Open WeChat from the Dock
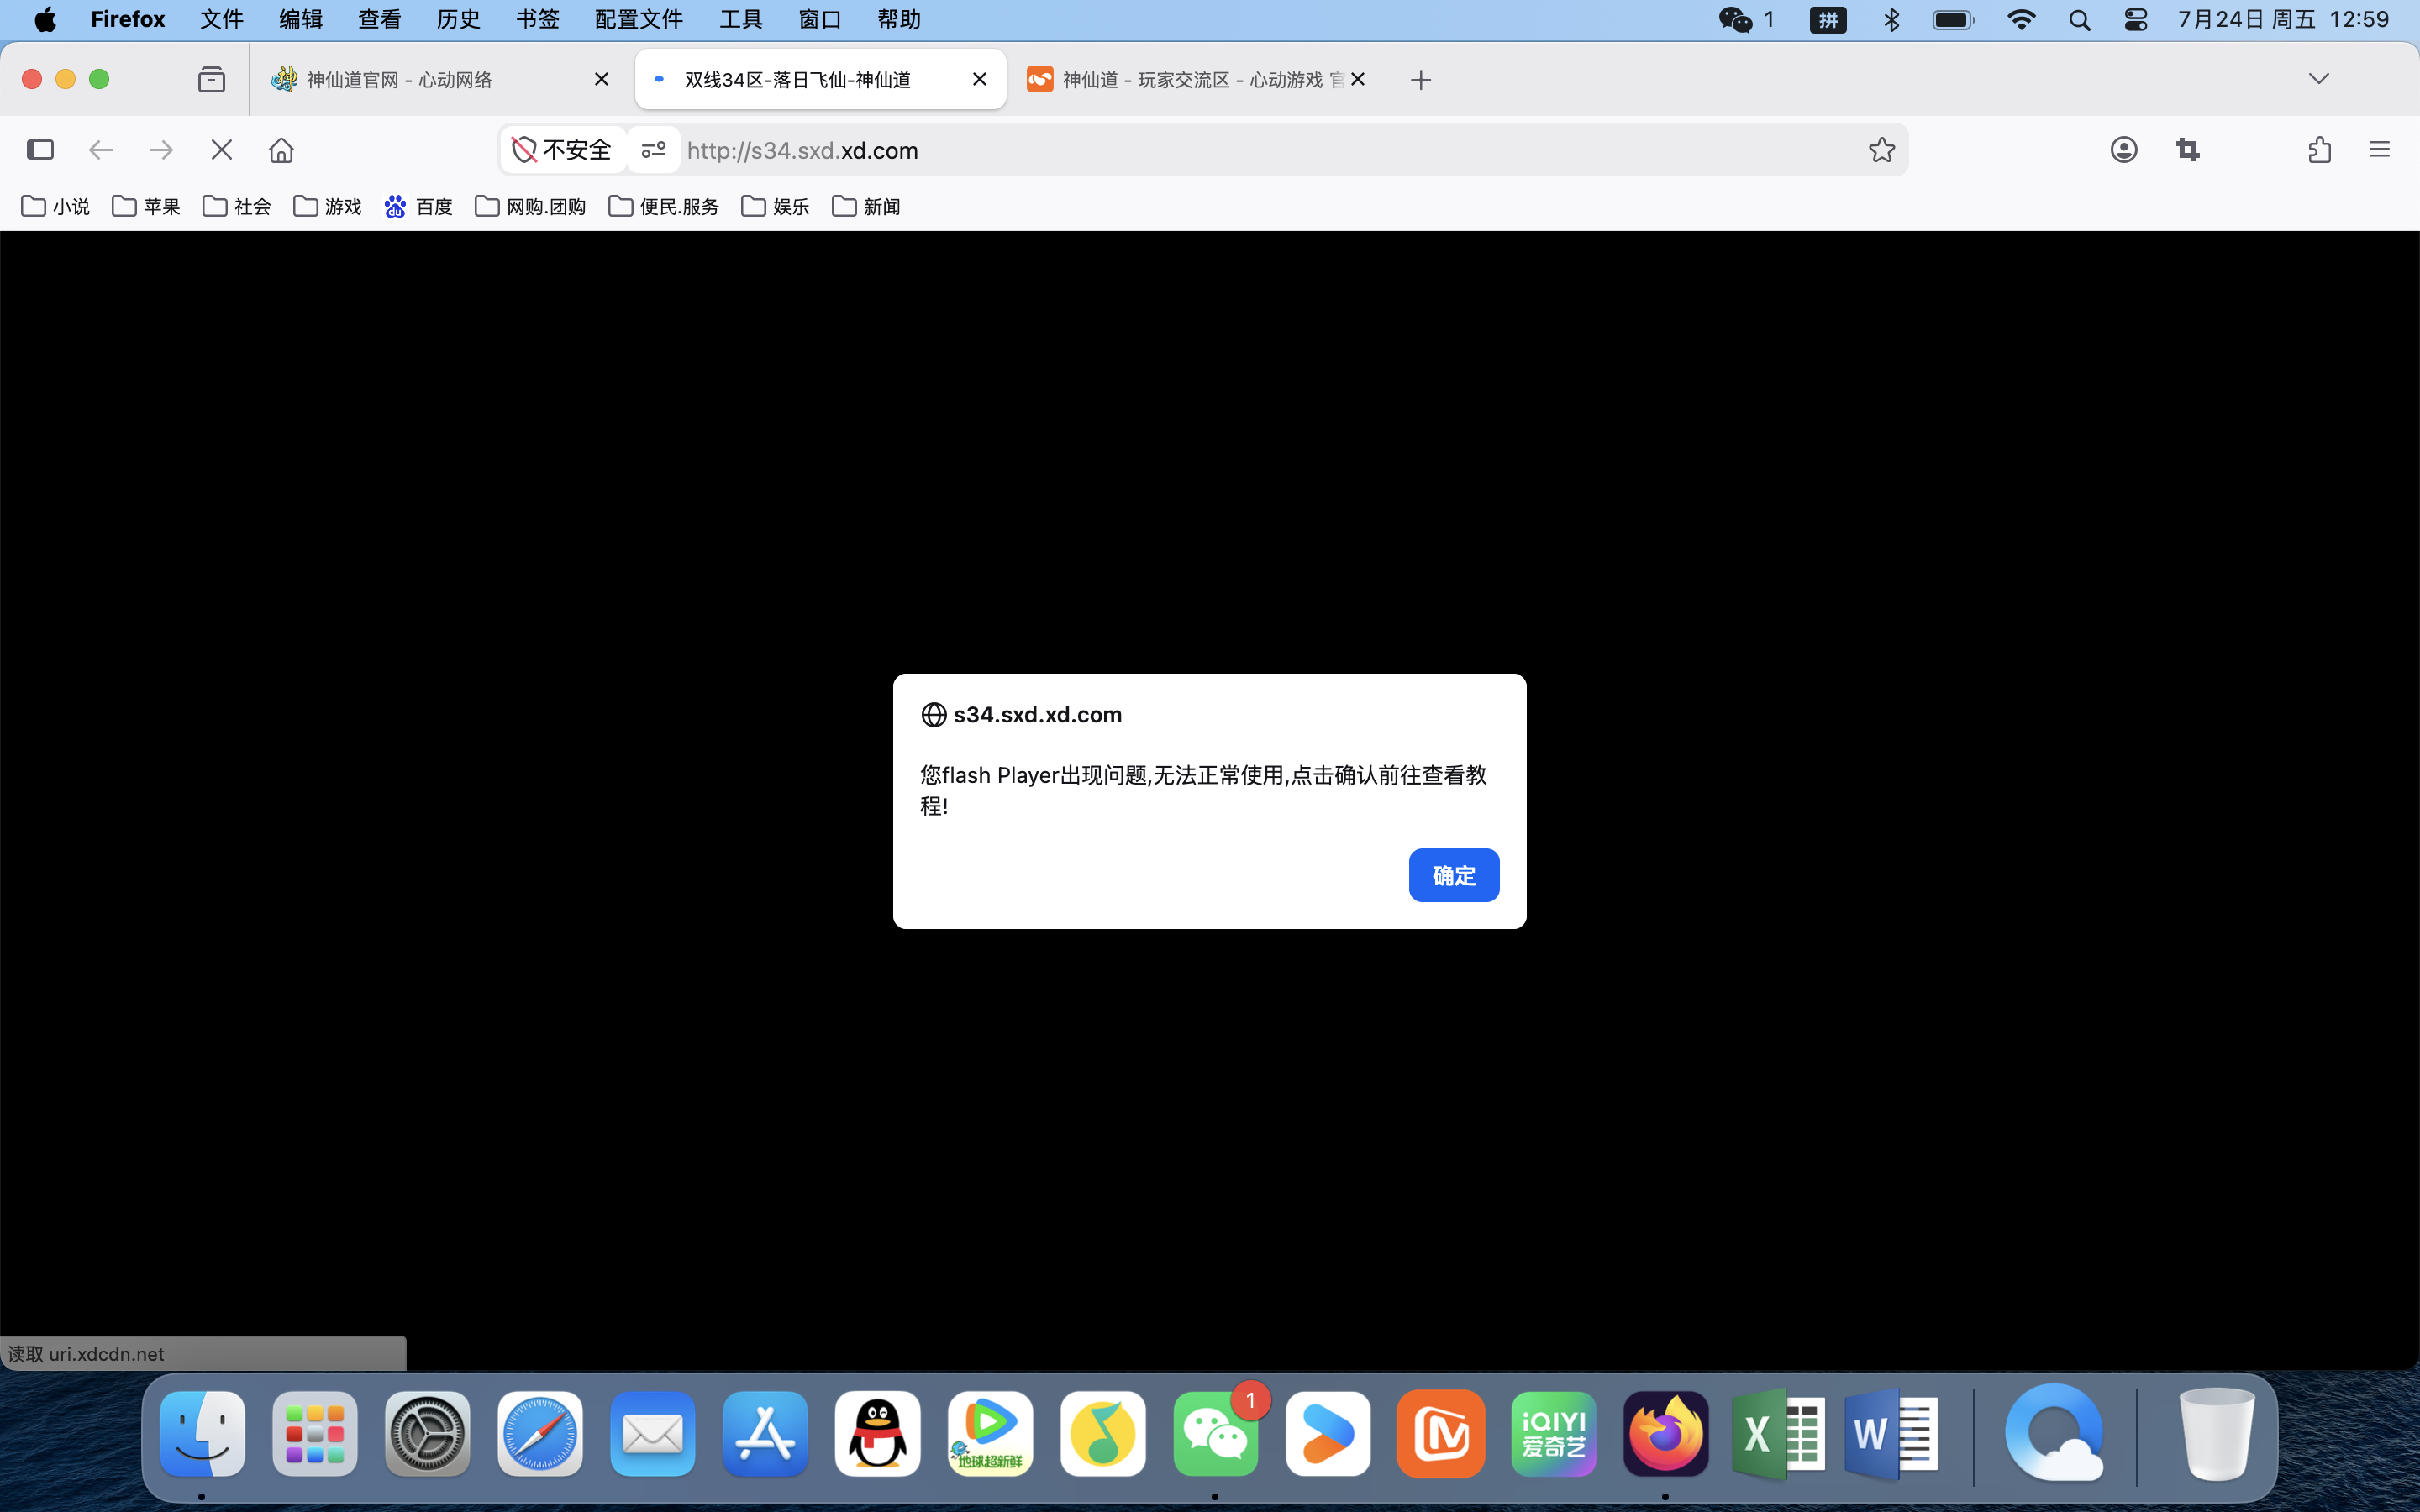Viewport: 2420px width, 1512px height. click(x=1216, y=1433)
